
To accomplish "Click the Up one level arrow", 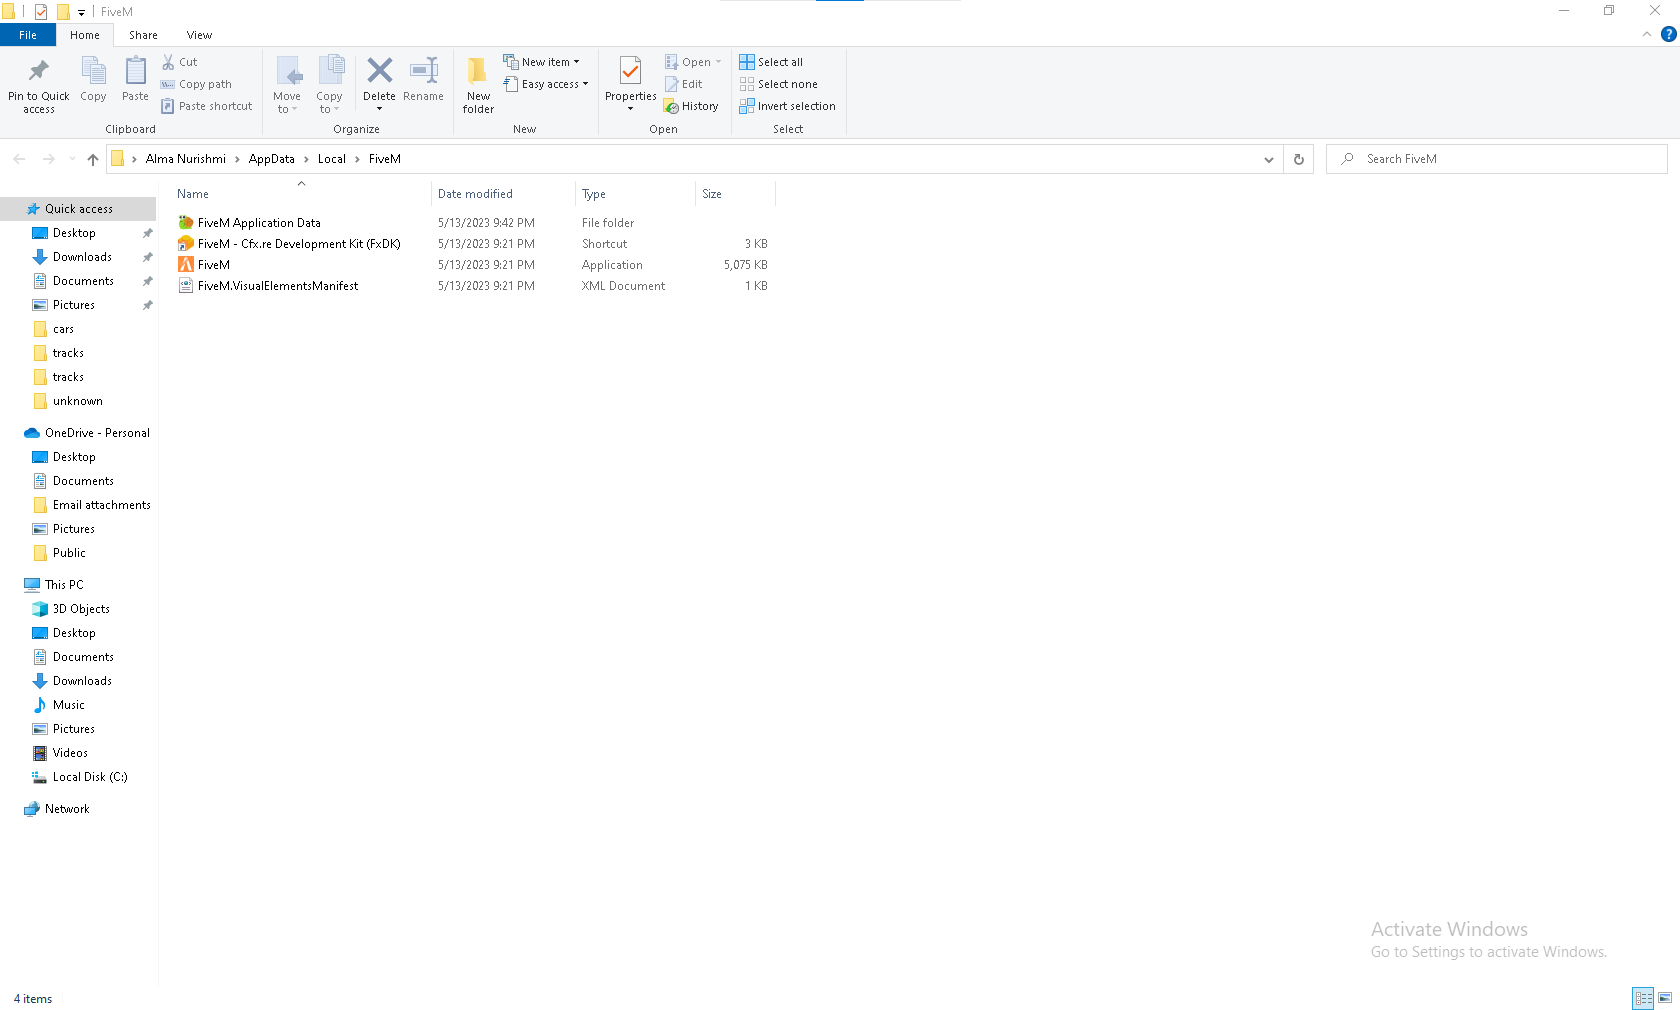I will point(93,159).
